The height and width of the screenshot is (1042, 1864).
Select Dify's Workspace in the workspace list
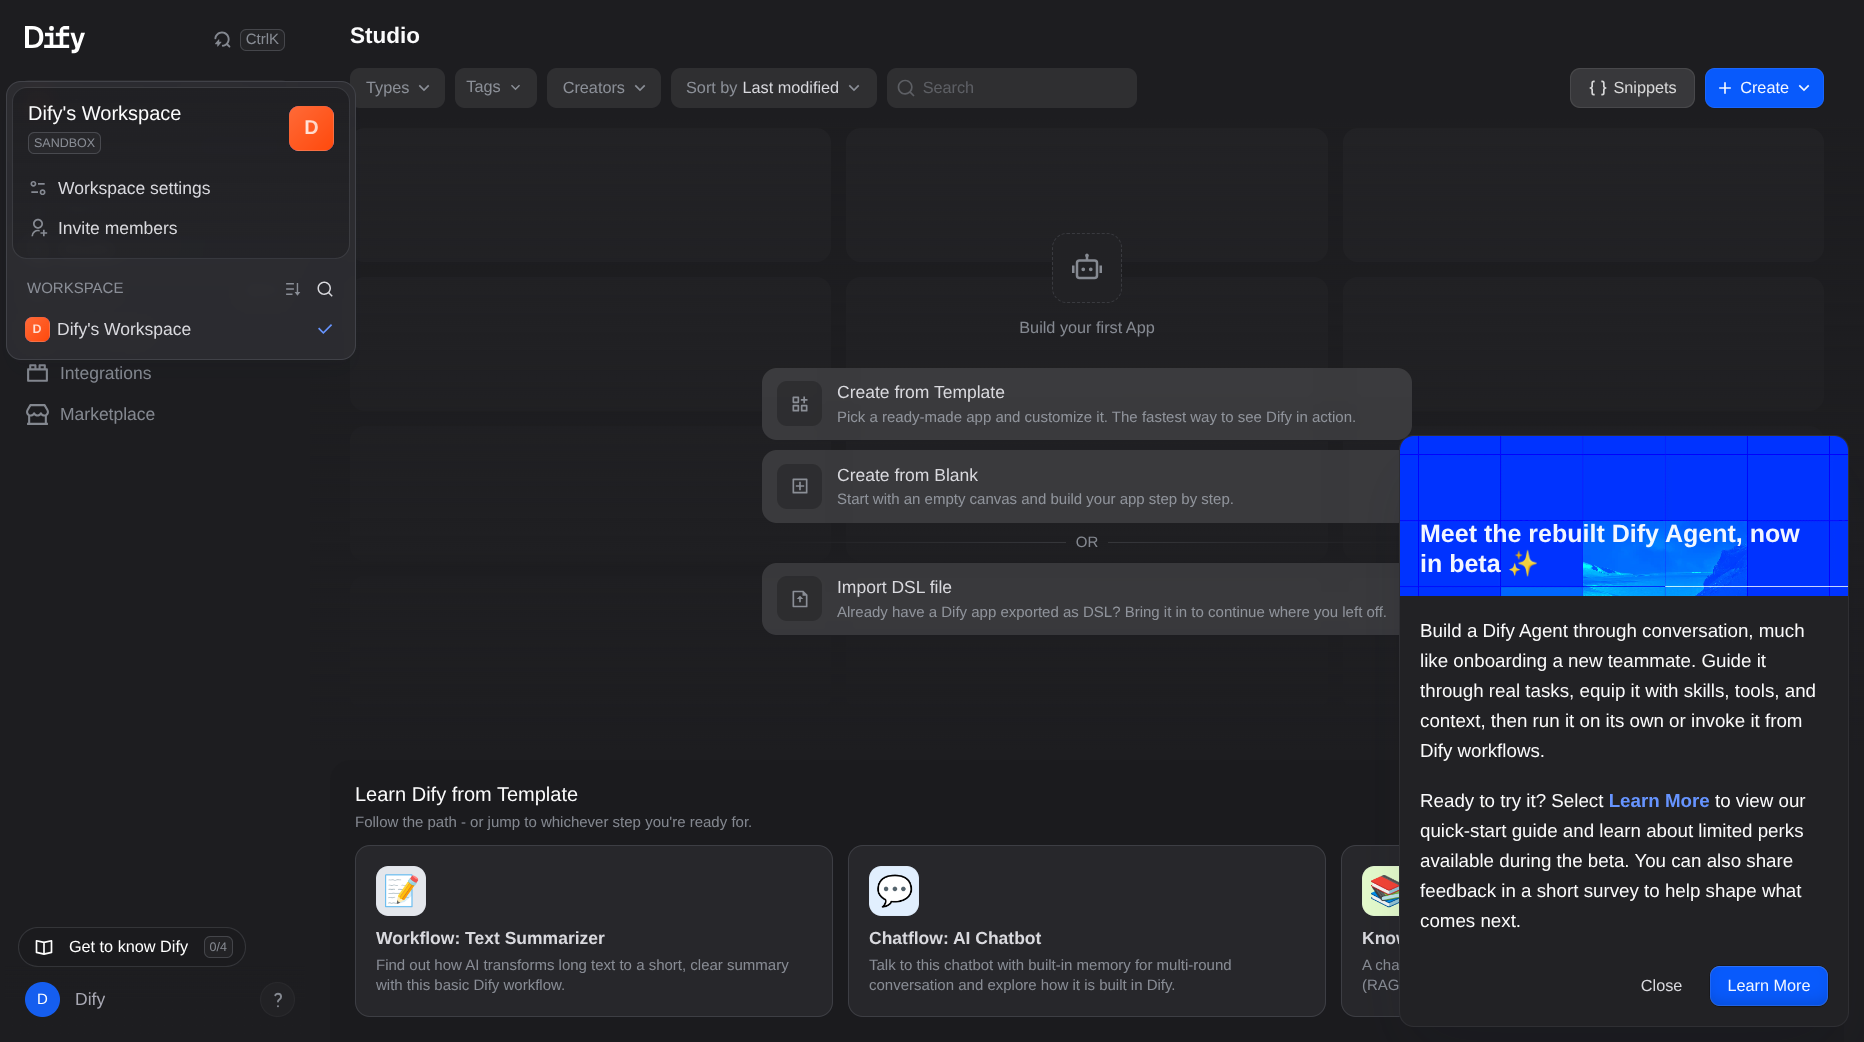(x=180, y=329)
